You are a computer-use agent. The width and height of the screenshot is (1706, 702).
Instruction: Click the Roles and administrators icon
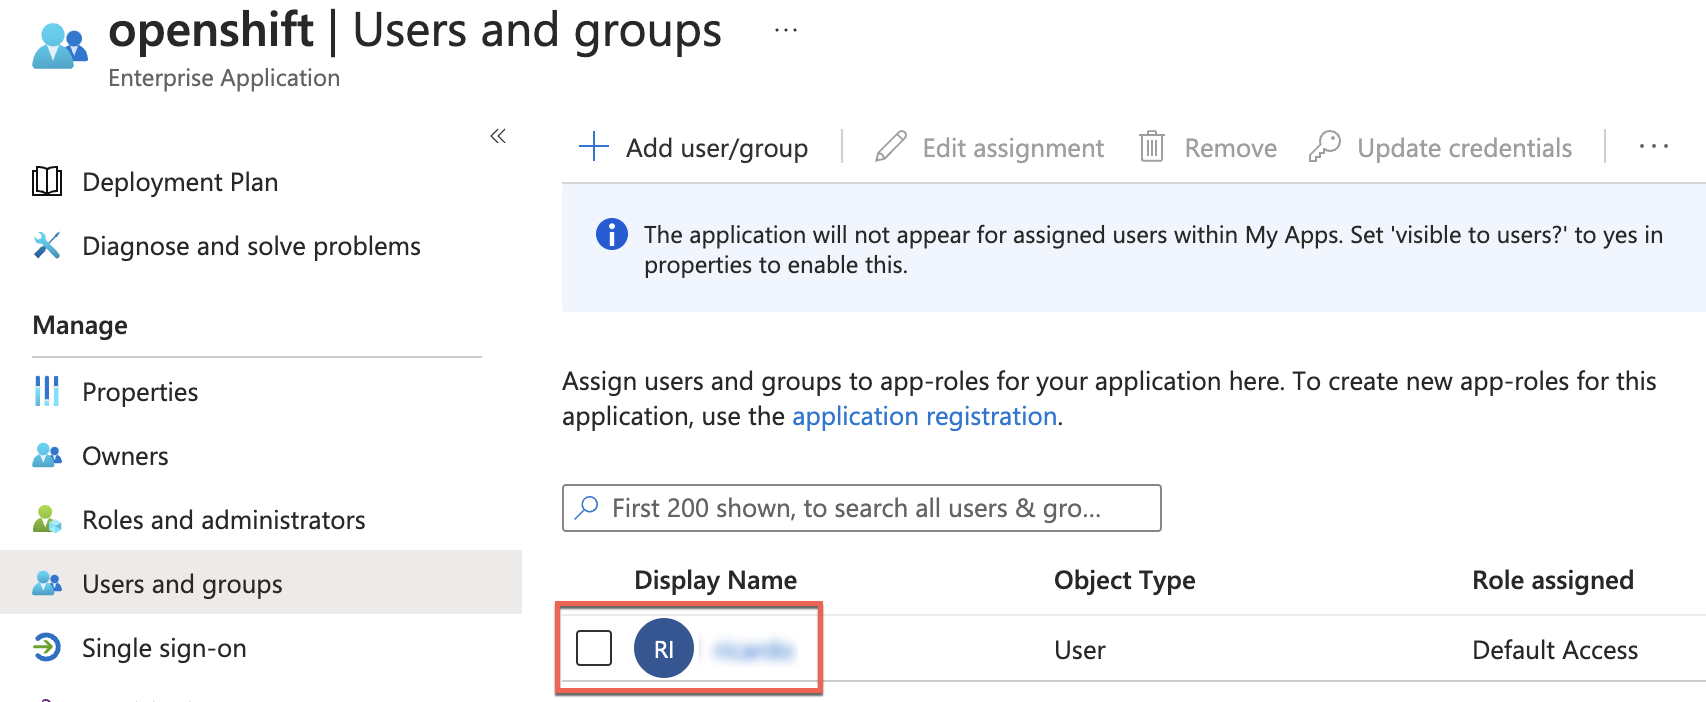pos(47,520)
